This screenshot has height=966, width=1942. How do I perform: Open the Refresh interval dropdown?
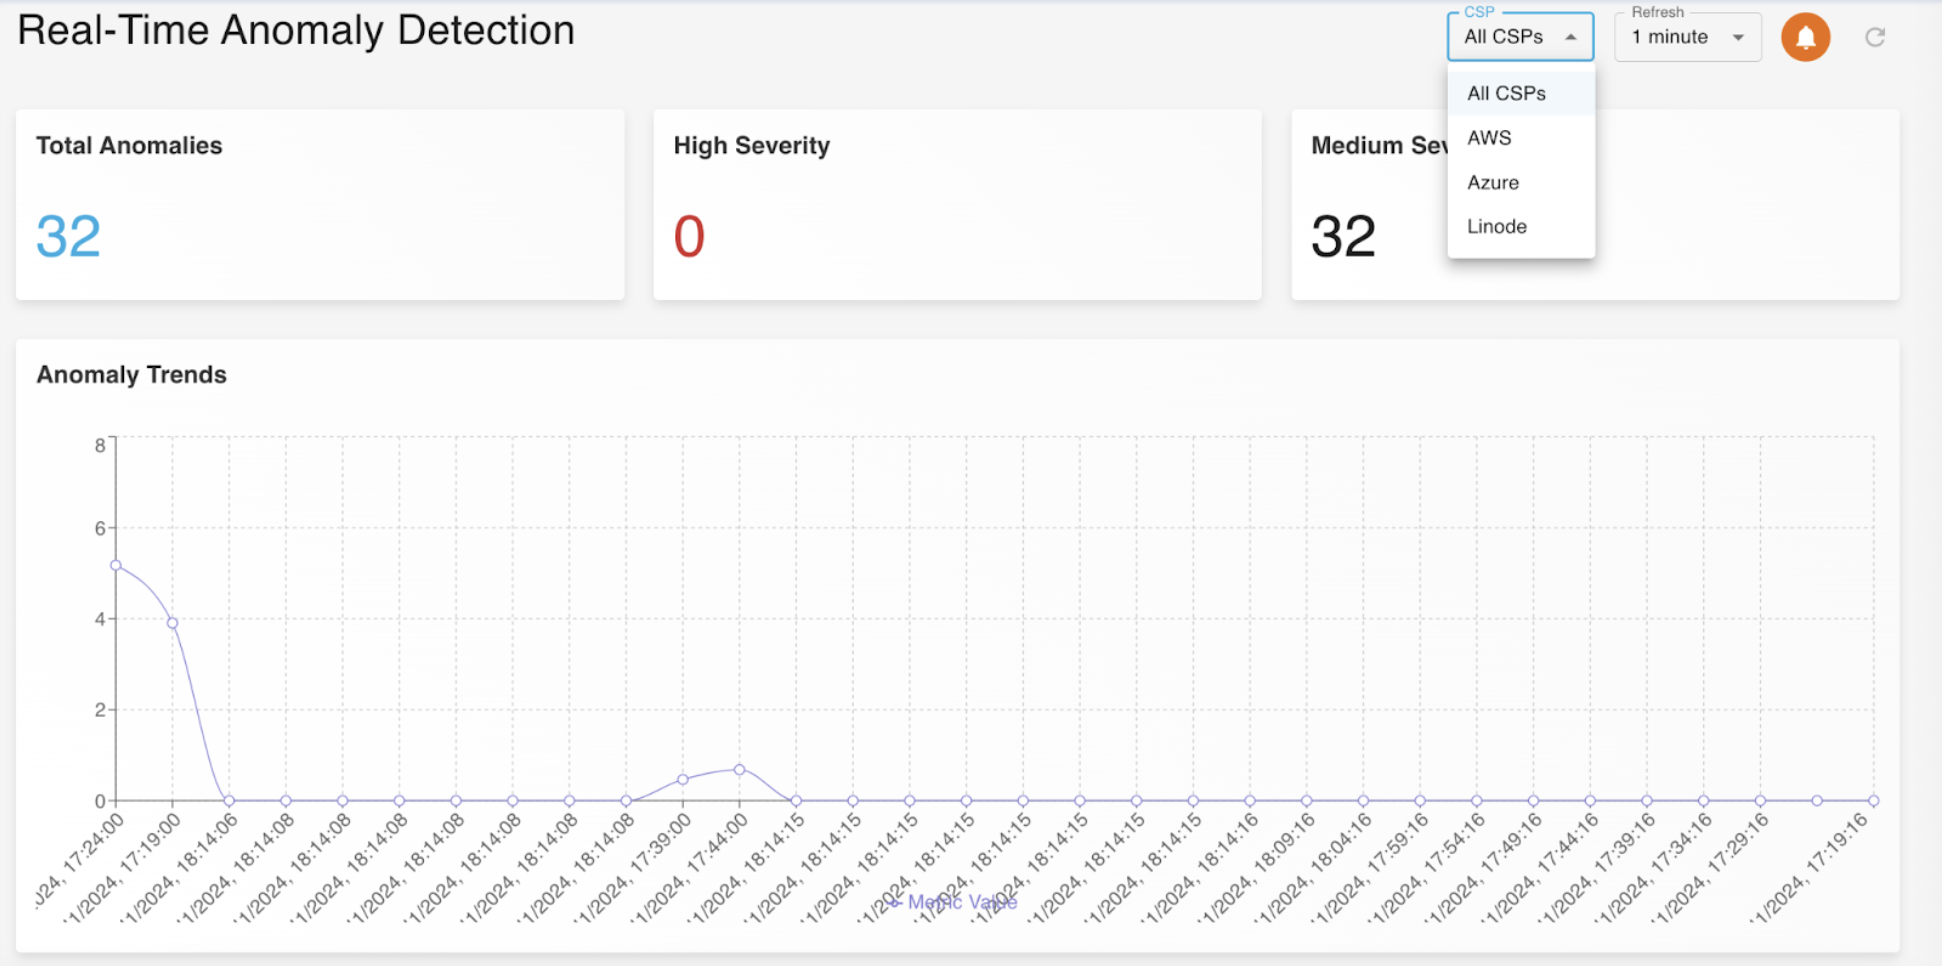point(1687,38)
